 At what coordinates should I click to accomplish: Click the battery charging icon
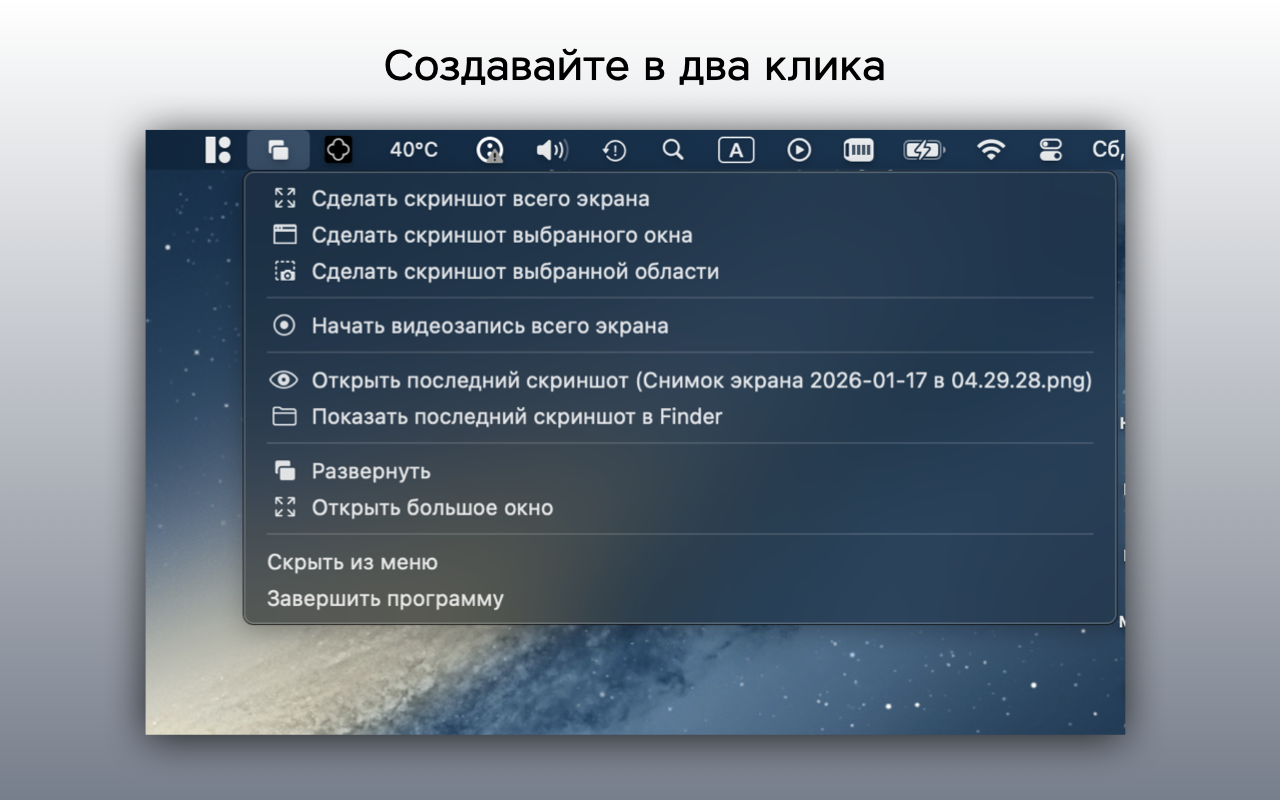922,150
